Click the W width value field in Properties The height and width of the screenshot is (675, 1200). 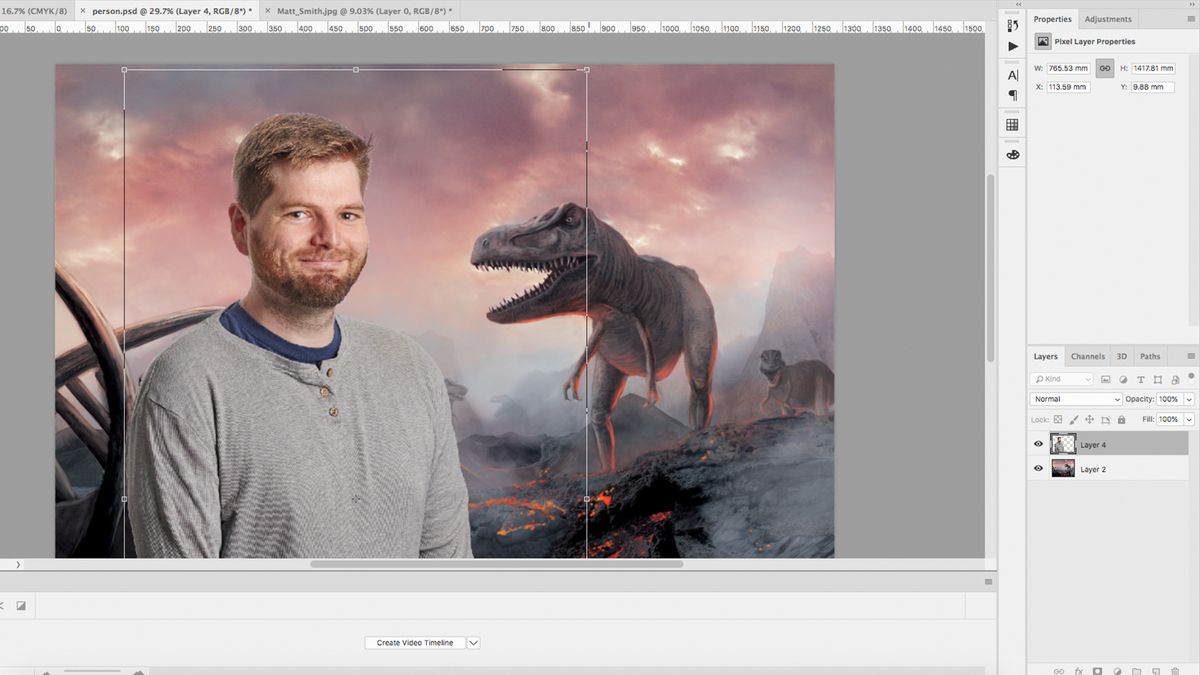[x=1068, y=68]
